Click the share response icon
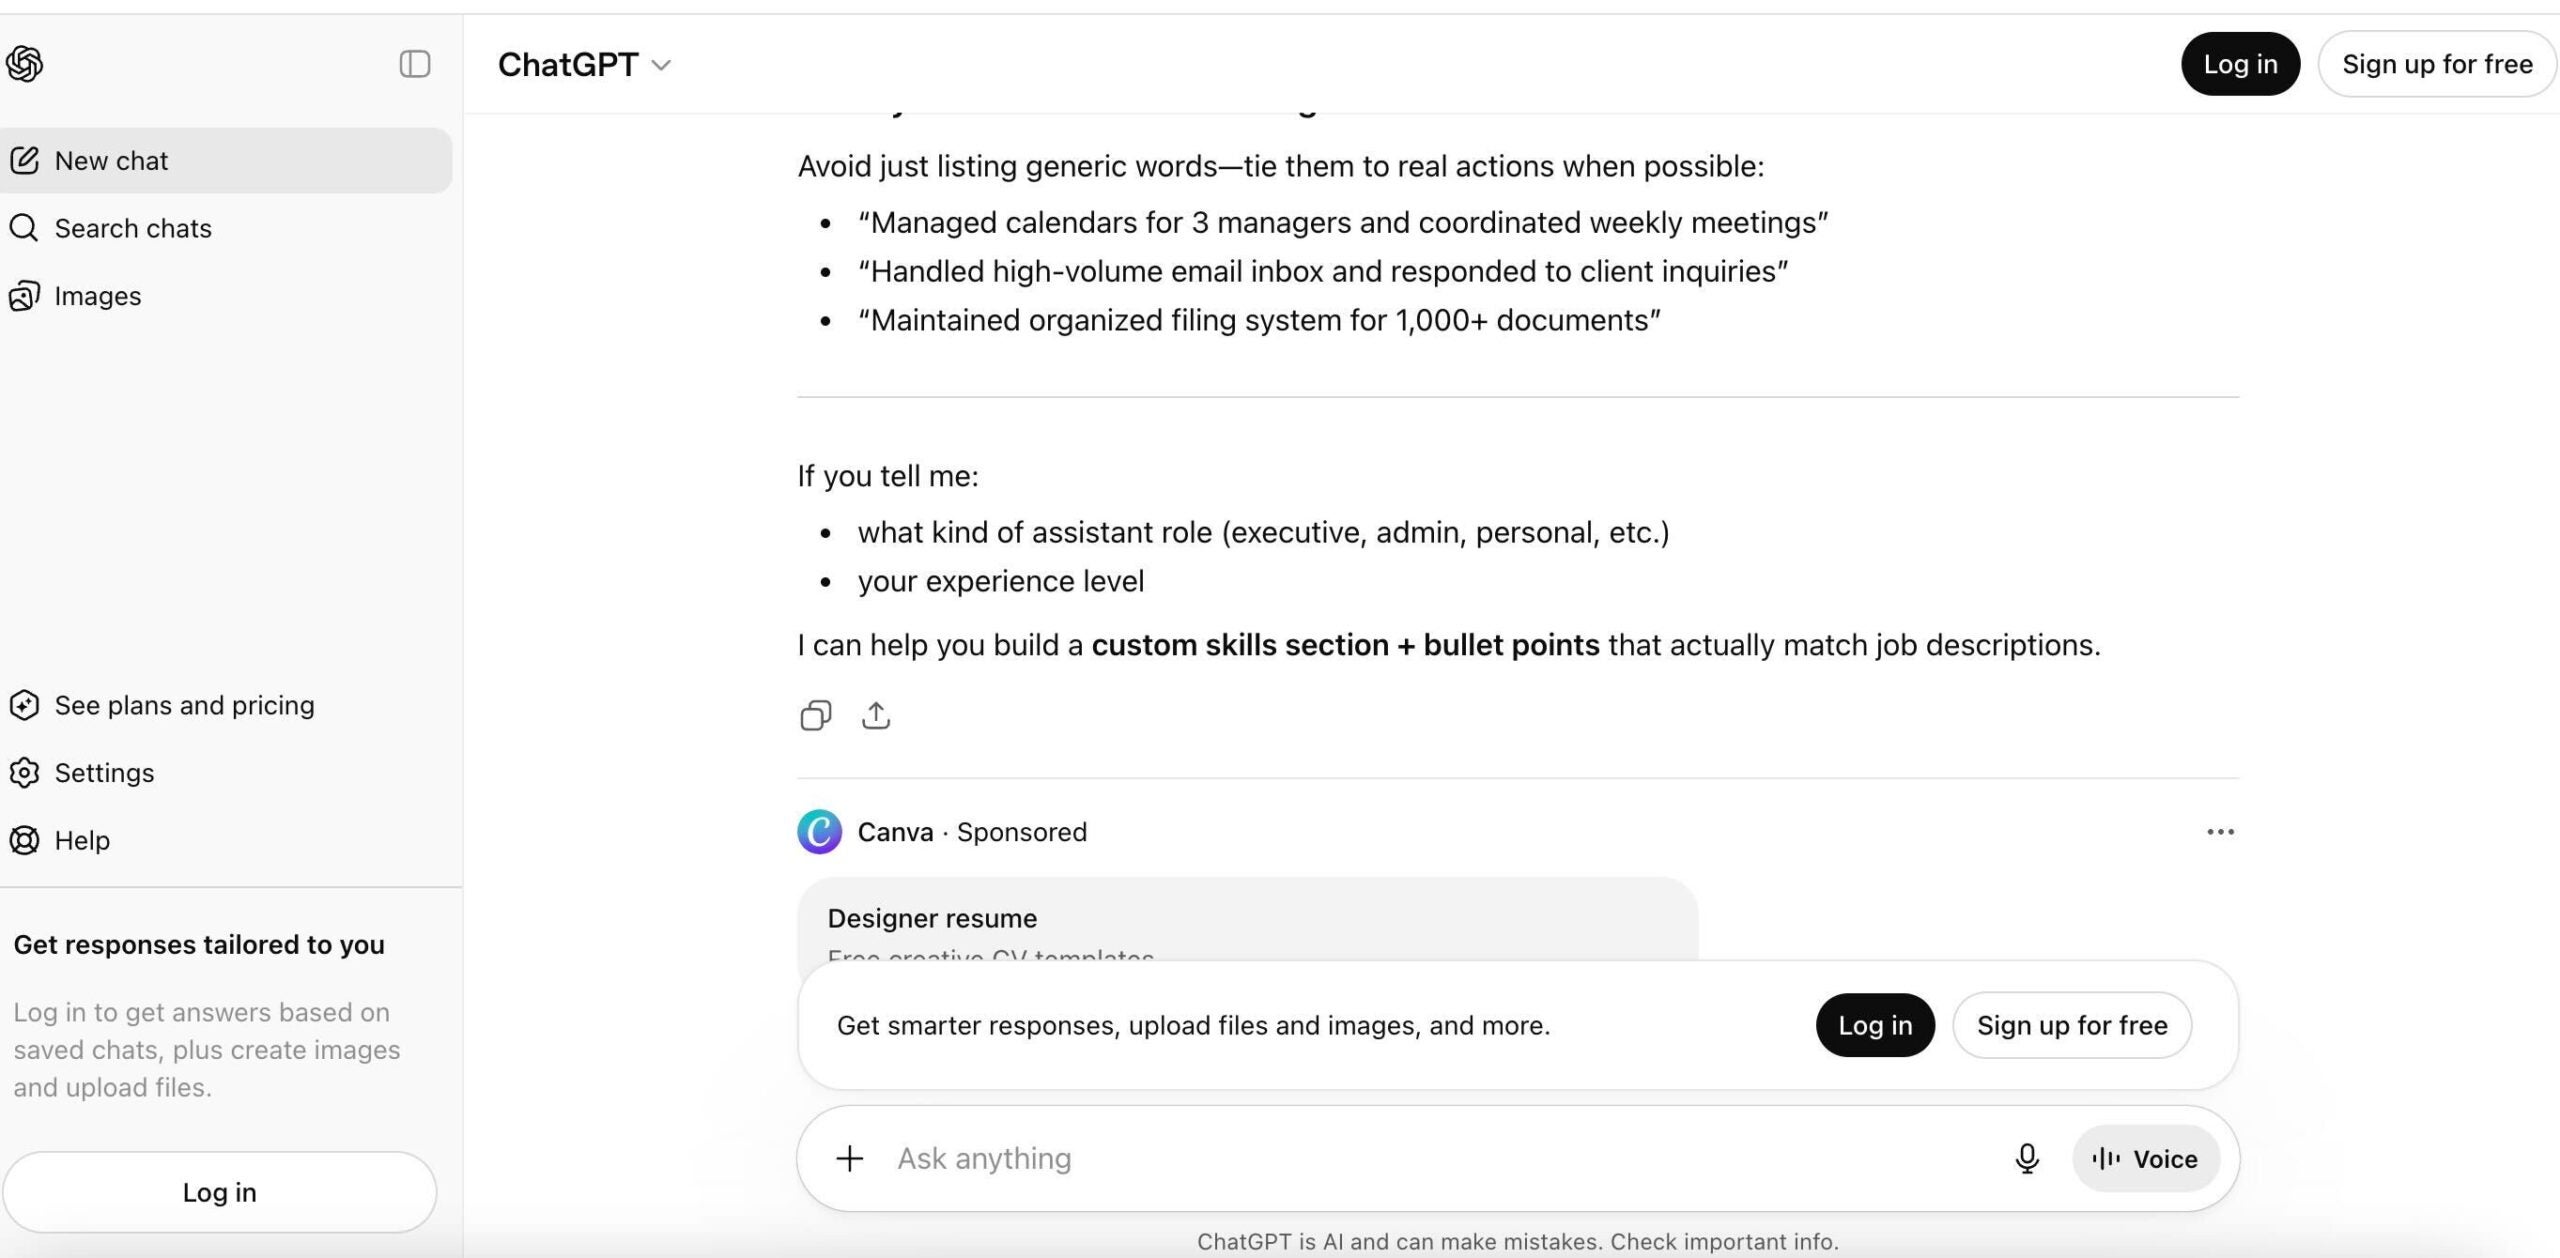Image resolution: width=2560 pixels, height=1258 pixels. 875,716
